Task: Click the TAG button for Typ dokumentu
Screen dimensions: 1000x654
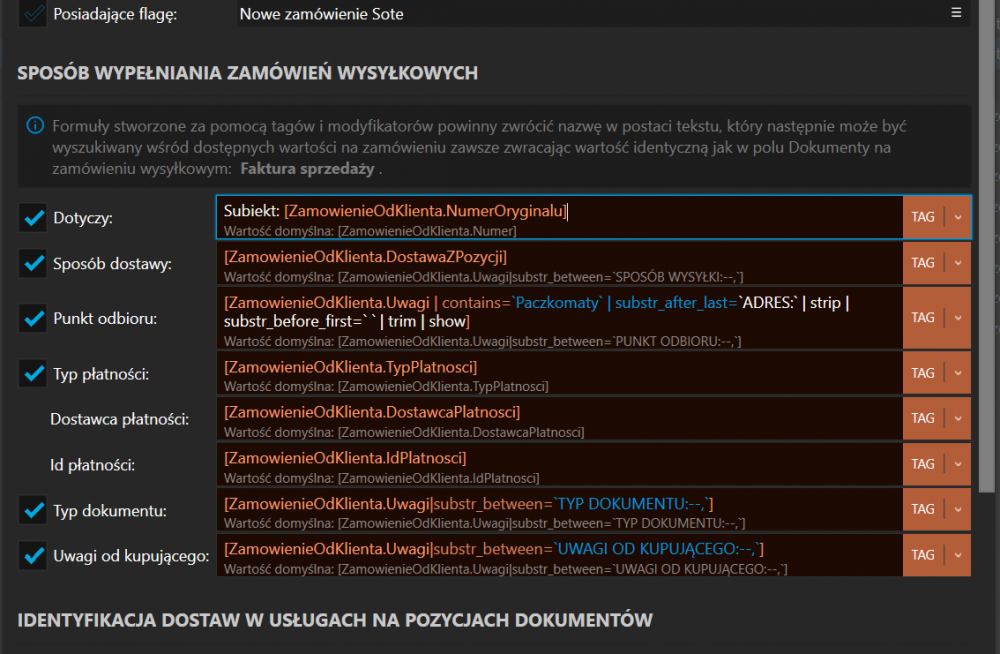Action: 923,509
